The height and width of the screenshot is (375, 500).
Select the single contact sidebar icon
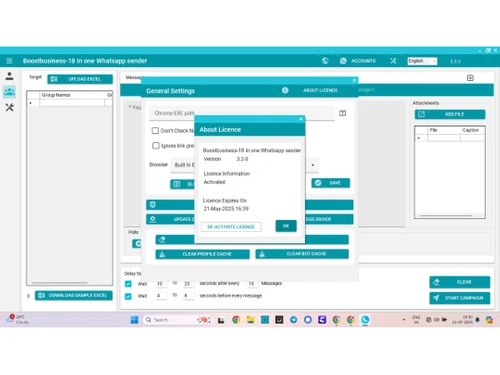[x=9, y=76]
